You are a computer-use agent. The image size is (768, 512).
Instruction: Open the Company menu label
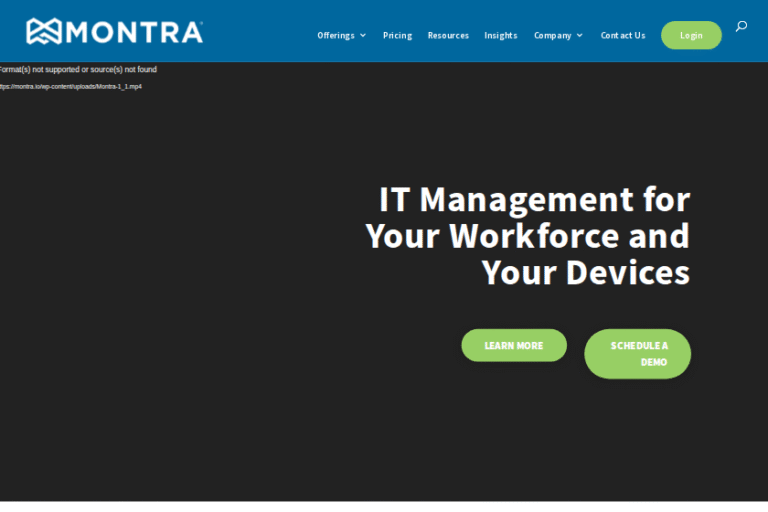tap(552, 36)
